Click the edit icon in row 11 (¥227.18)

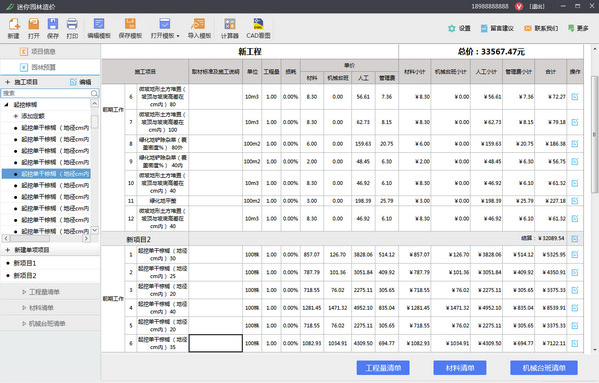click(x=575, y=201)
